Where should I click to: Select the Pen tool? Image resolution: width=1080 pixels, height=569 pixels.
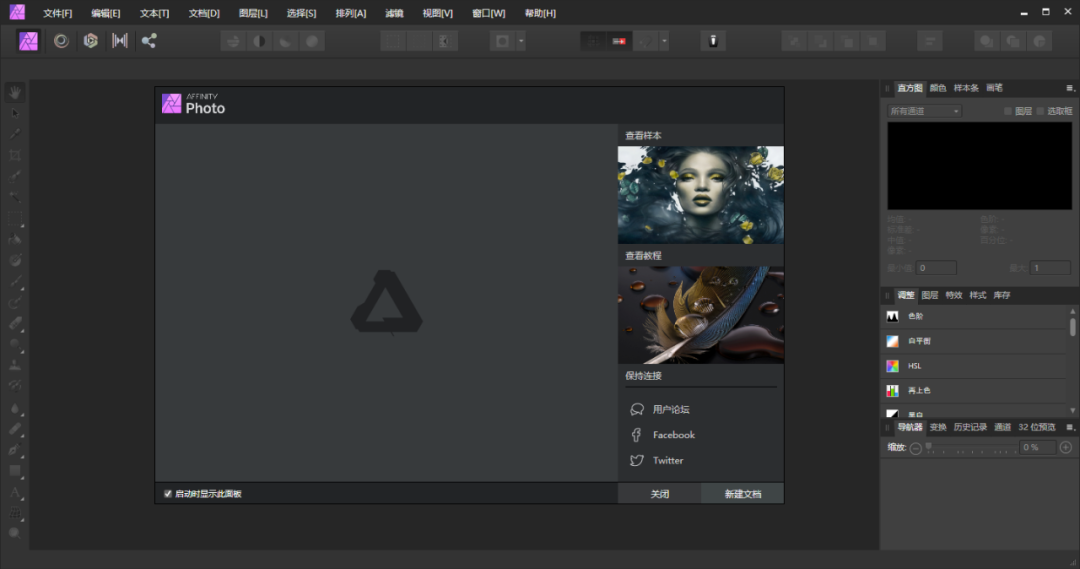click(14, 450)
